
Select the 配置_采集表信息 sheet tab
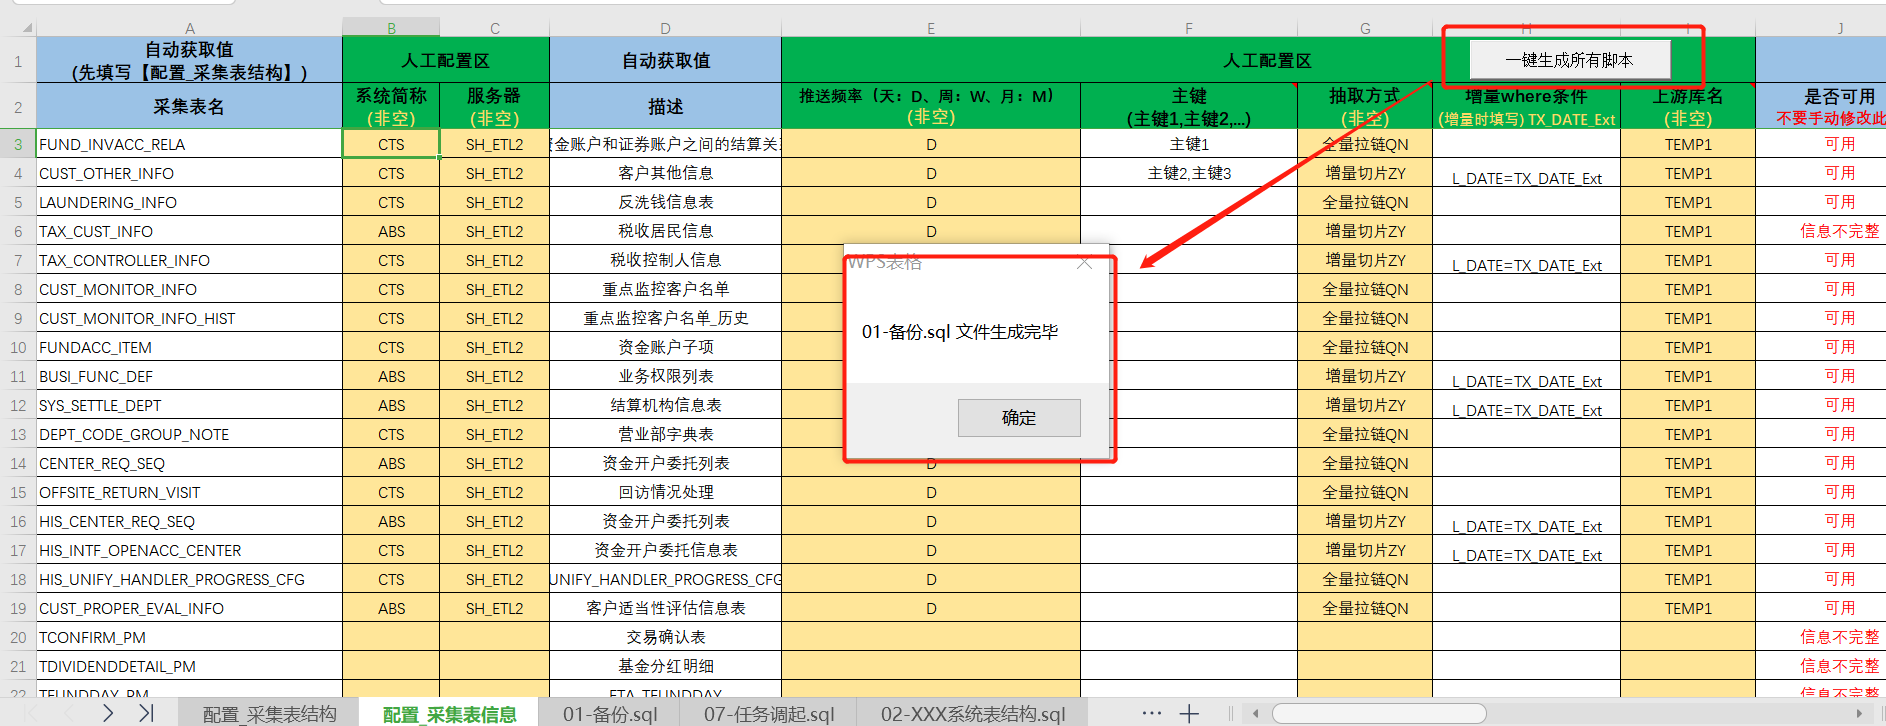(x=450, y=714)
